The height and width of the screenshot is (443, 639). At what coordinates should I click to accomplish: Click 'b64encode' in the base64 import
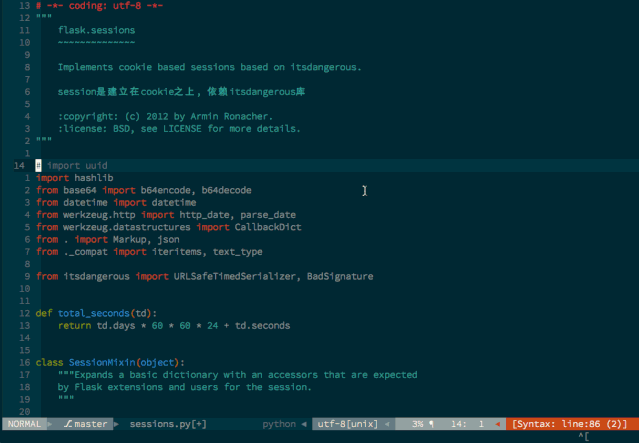pyautogui.click(x=165, y=190)
